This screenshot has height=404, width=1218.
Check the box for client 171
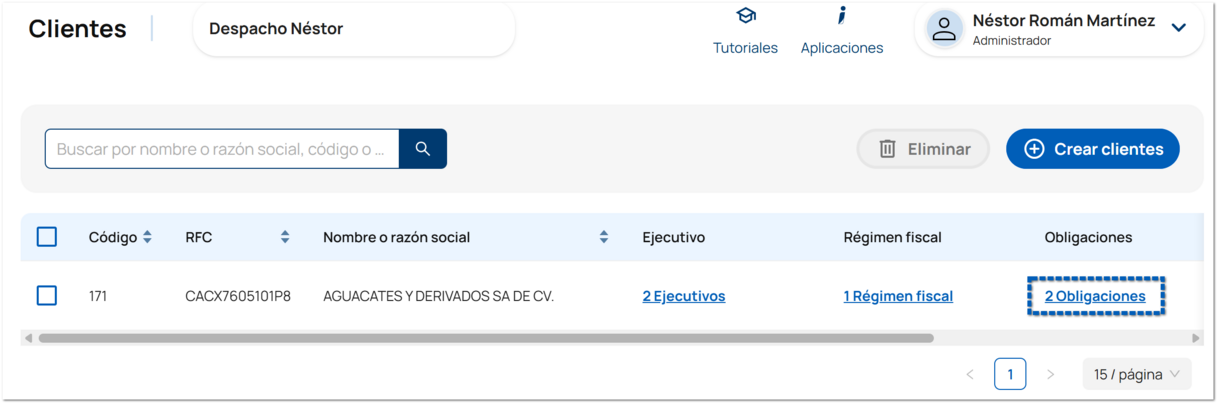click(47, 296)
